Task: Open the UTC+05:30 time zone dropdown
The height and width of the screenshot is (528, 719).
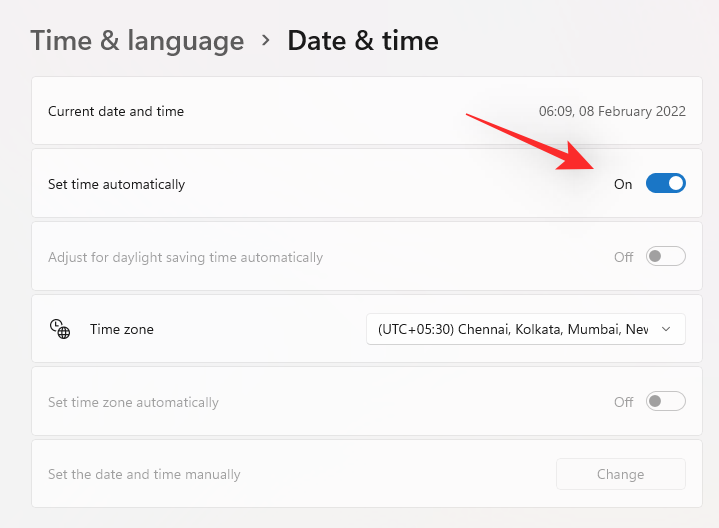Action: pos(512,329)
